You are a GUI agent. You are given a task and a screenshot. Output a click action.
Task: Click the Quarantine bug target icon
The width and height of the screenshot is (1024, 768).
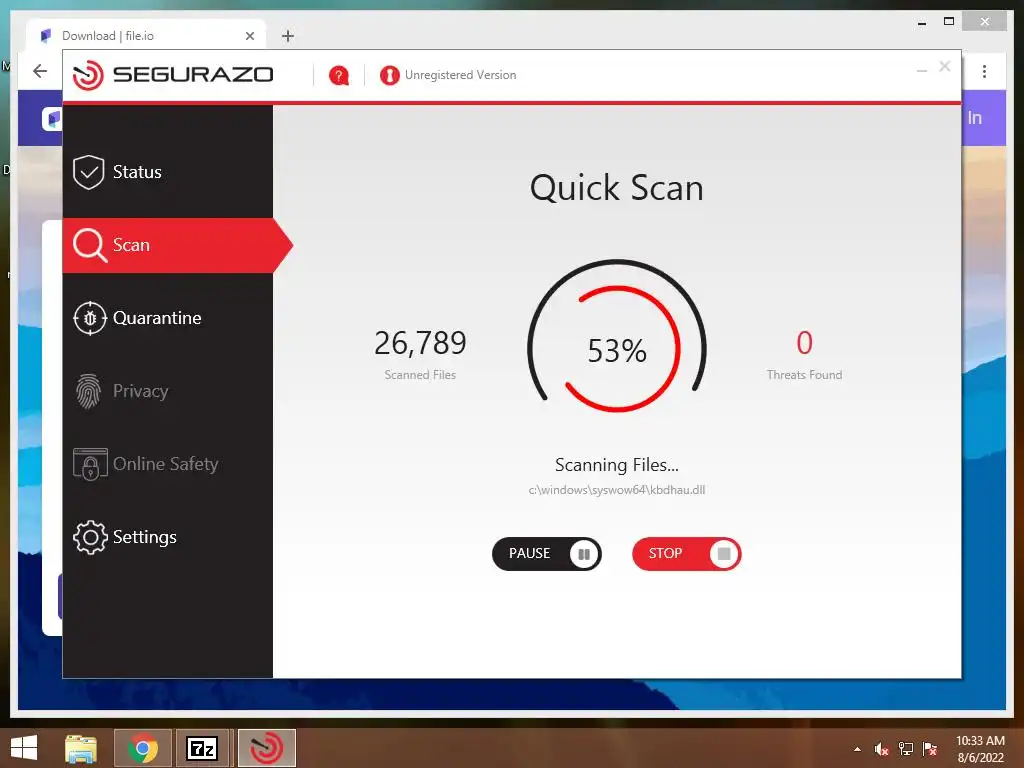point(89,318)
